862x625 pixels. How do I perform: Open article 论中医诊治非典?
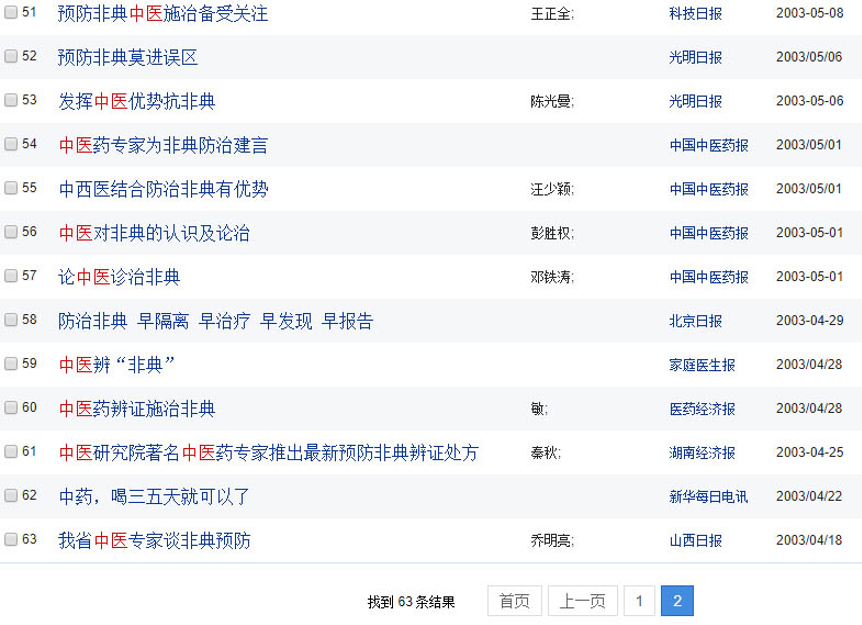[119, 277]
